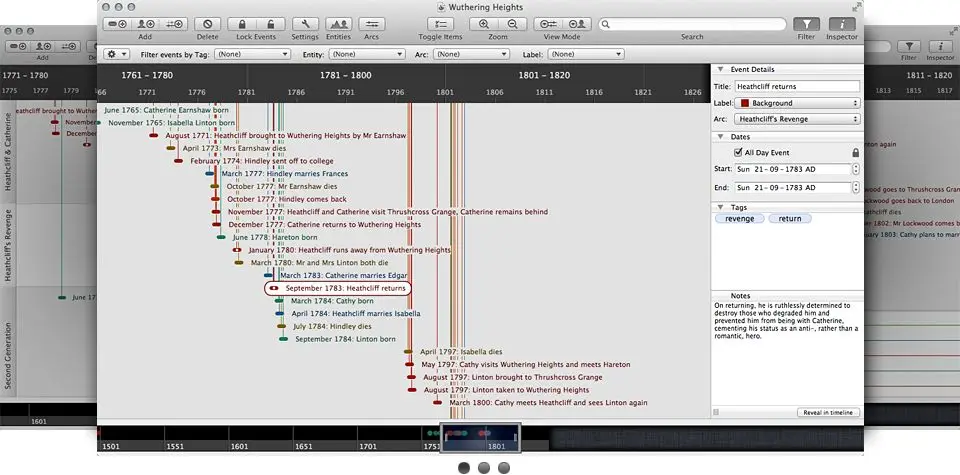
Task: Click the Start date stepper
Action: coord(855,169)
